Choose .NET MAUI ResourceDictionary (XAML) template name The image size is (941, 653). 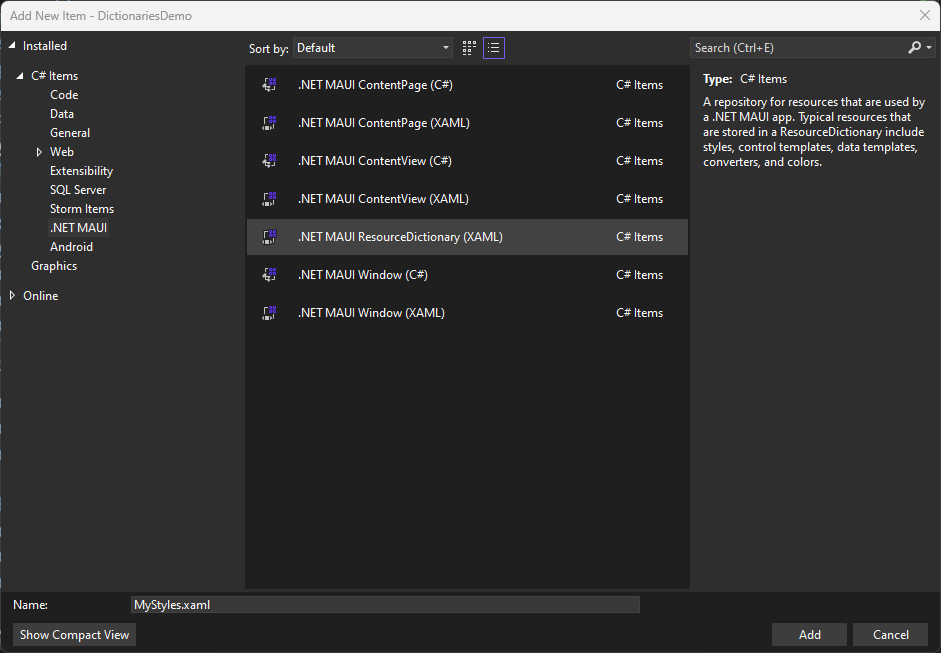tap(400, 236)
